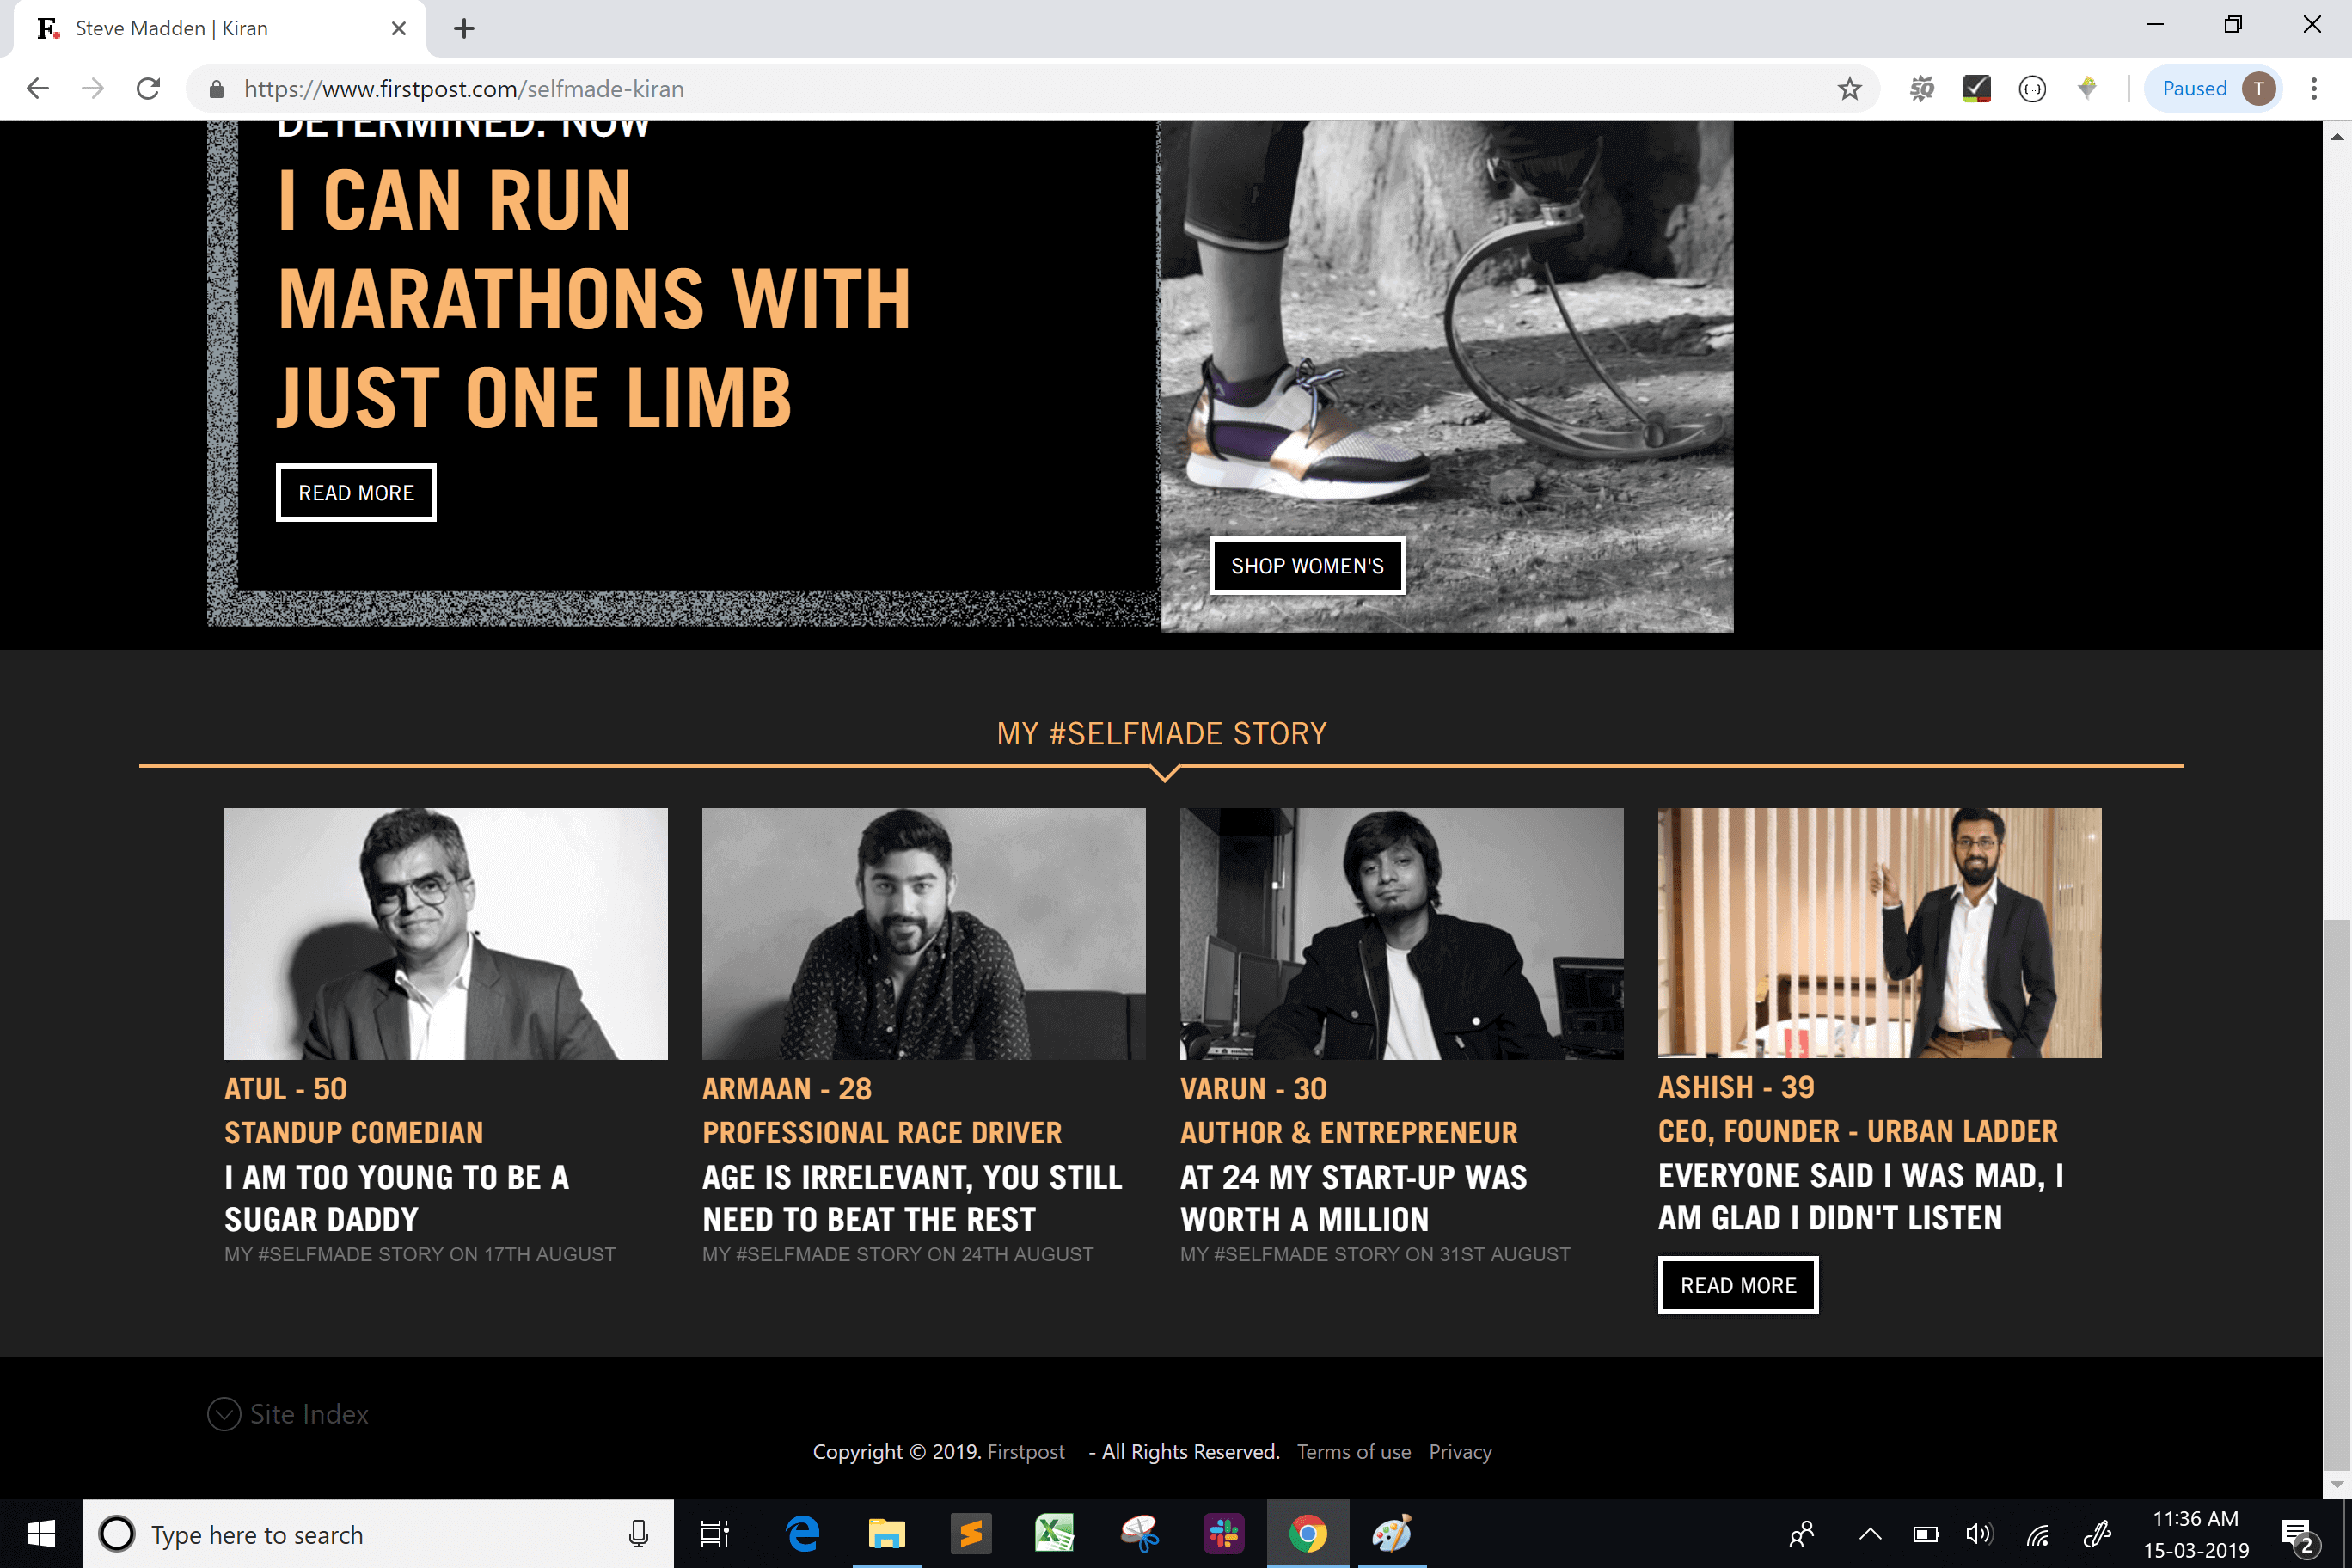The height and width of the screenshot is (1568, 2352).
Task: Open a new browser tab
Action: [x=463, y=28]
